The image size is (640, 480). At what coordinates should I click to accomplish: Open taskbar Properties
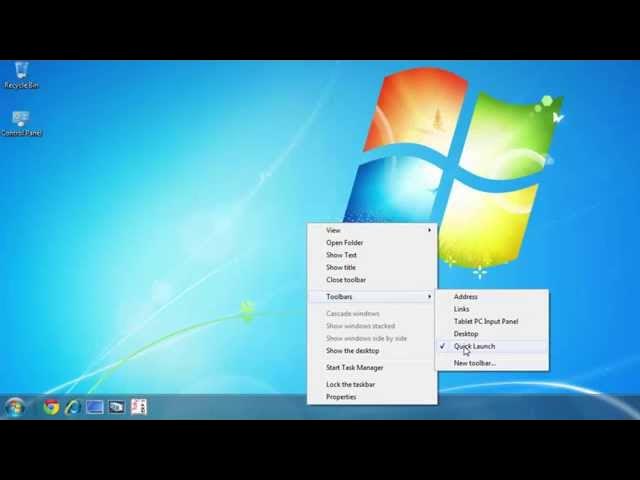click(372, 397)
